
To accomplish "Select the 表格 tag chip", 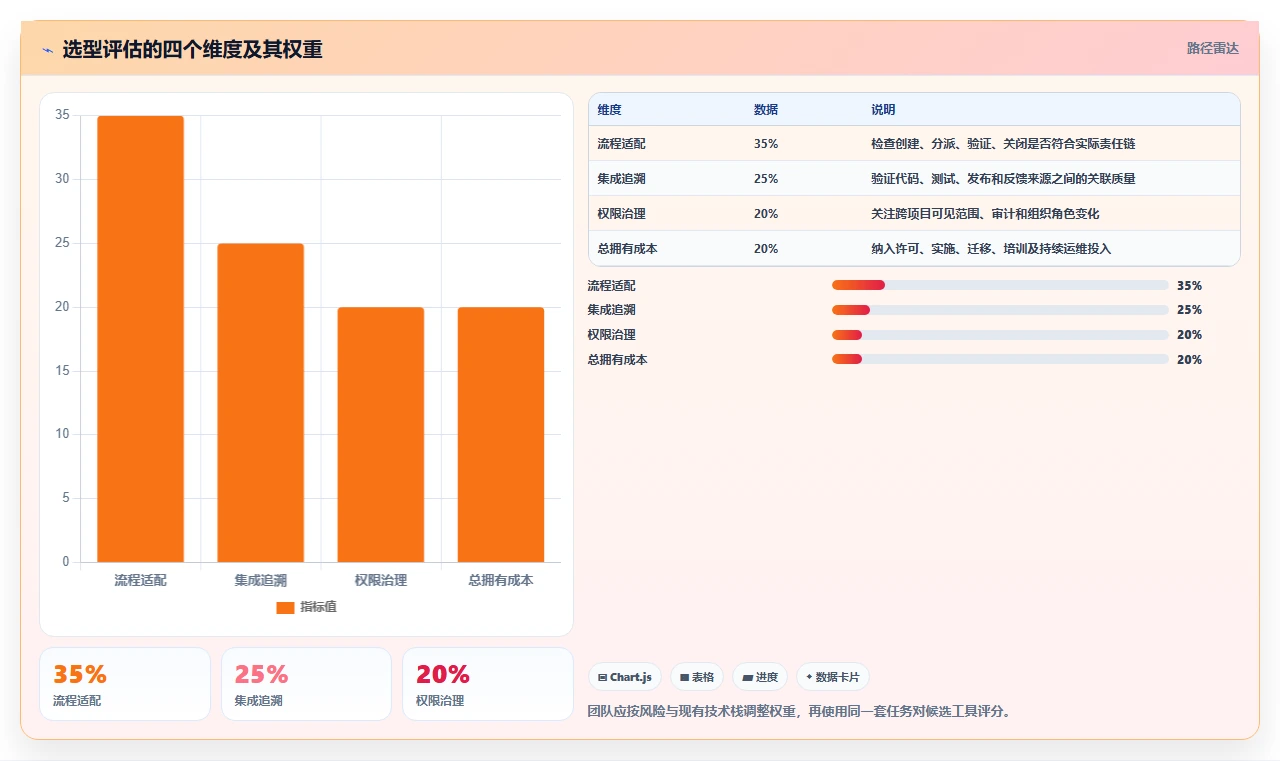I will point(697,677).
